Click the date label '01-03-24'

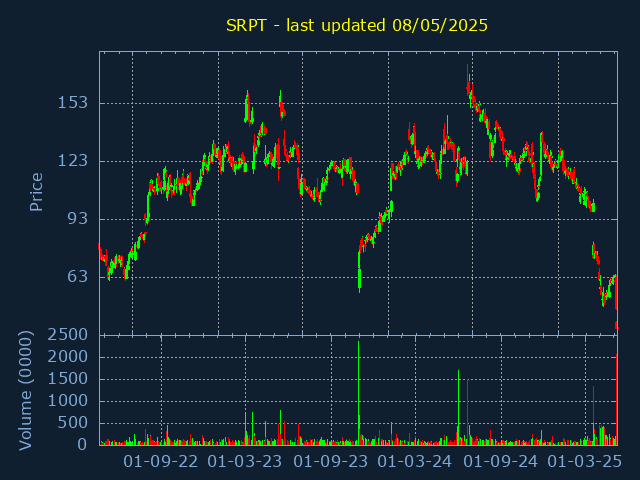[415, 462]
